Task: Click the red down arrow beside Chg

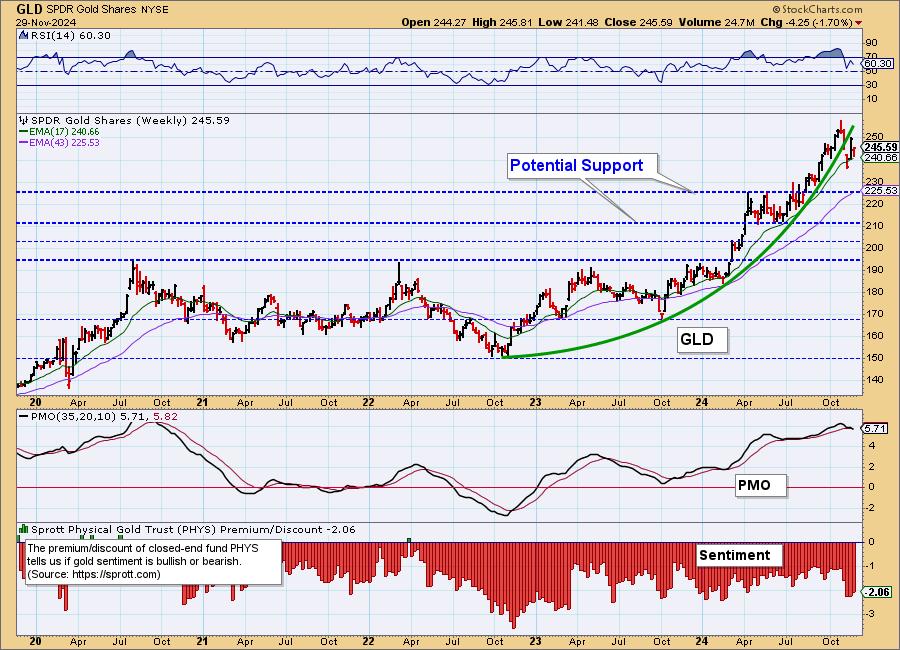Action: click(x=859, y=23)
